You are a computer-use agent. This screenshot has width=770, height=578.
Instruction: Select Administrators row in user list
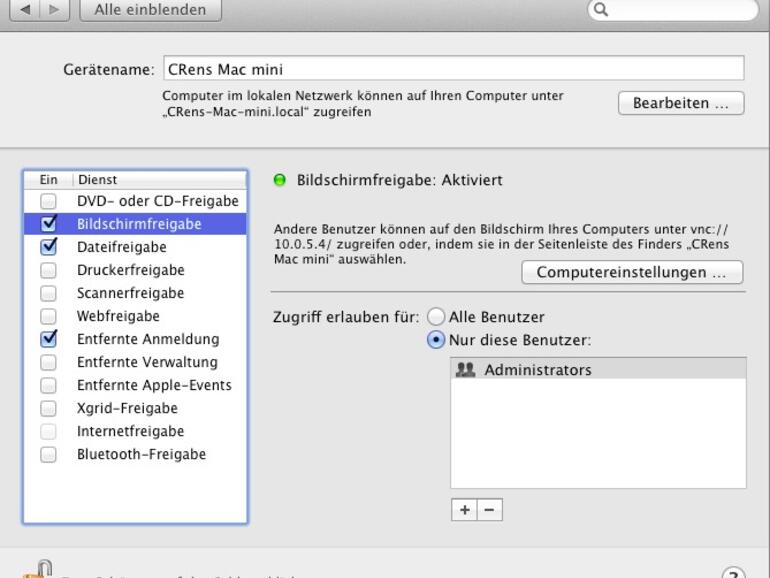[598, 369]
